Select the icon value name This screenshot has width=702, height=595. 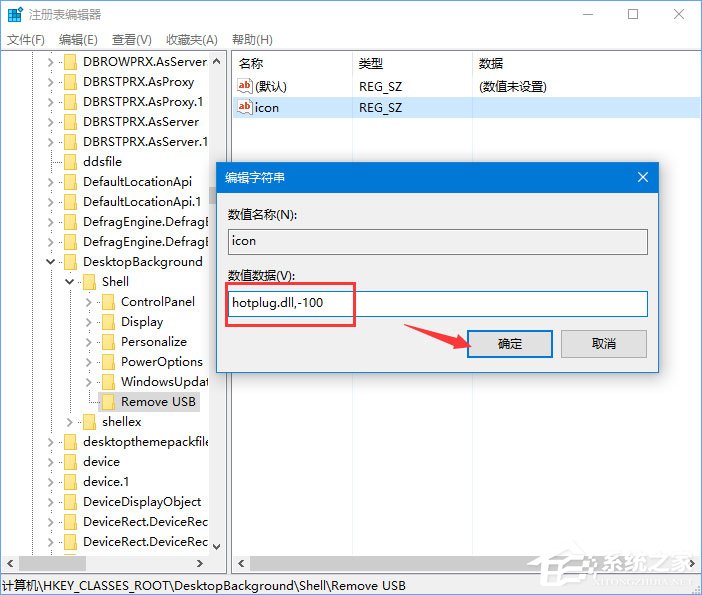click(267, 108)
